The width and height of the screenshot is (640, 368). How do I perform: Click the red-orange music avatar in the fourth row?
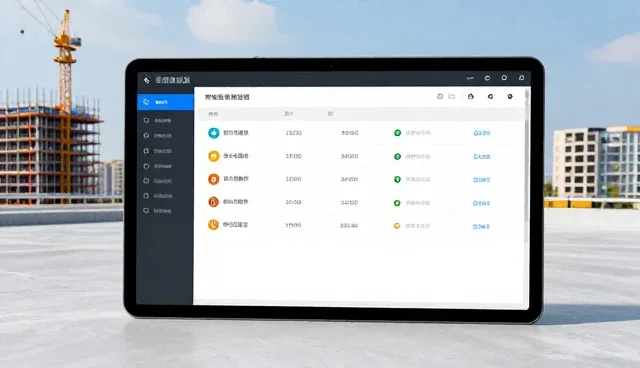[x=213, y=202]
